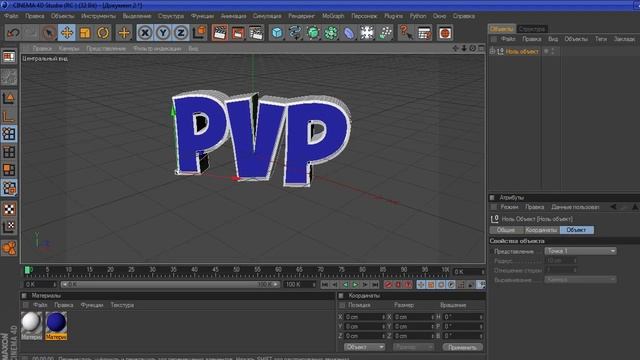
Task: Click the position X input field
Action: pos(364,317)
